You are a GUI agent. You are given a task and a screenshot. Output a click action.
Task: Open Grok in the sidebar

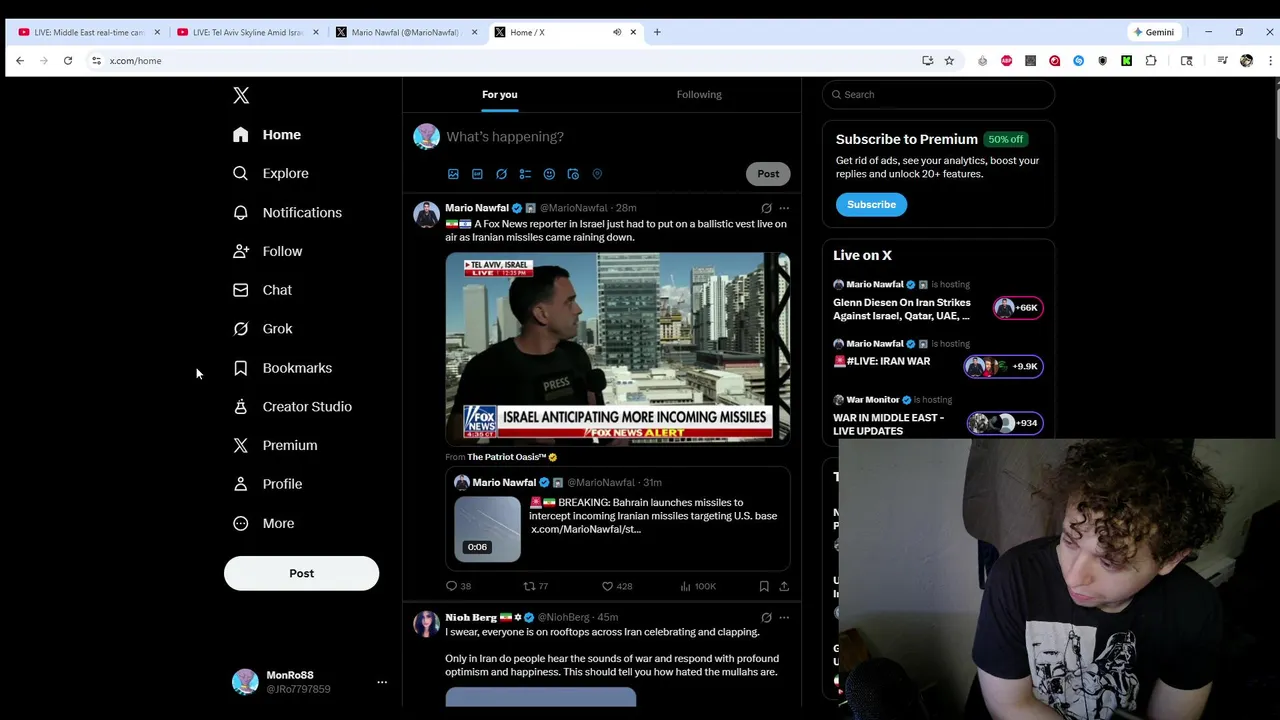pyautogui.click(x=263, y=328)
